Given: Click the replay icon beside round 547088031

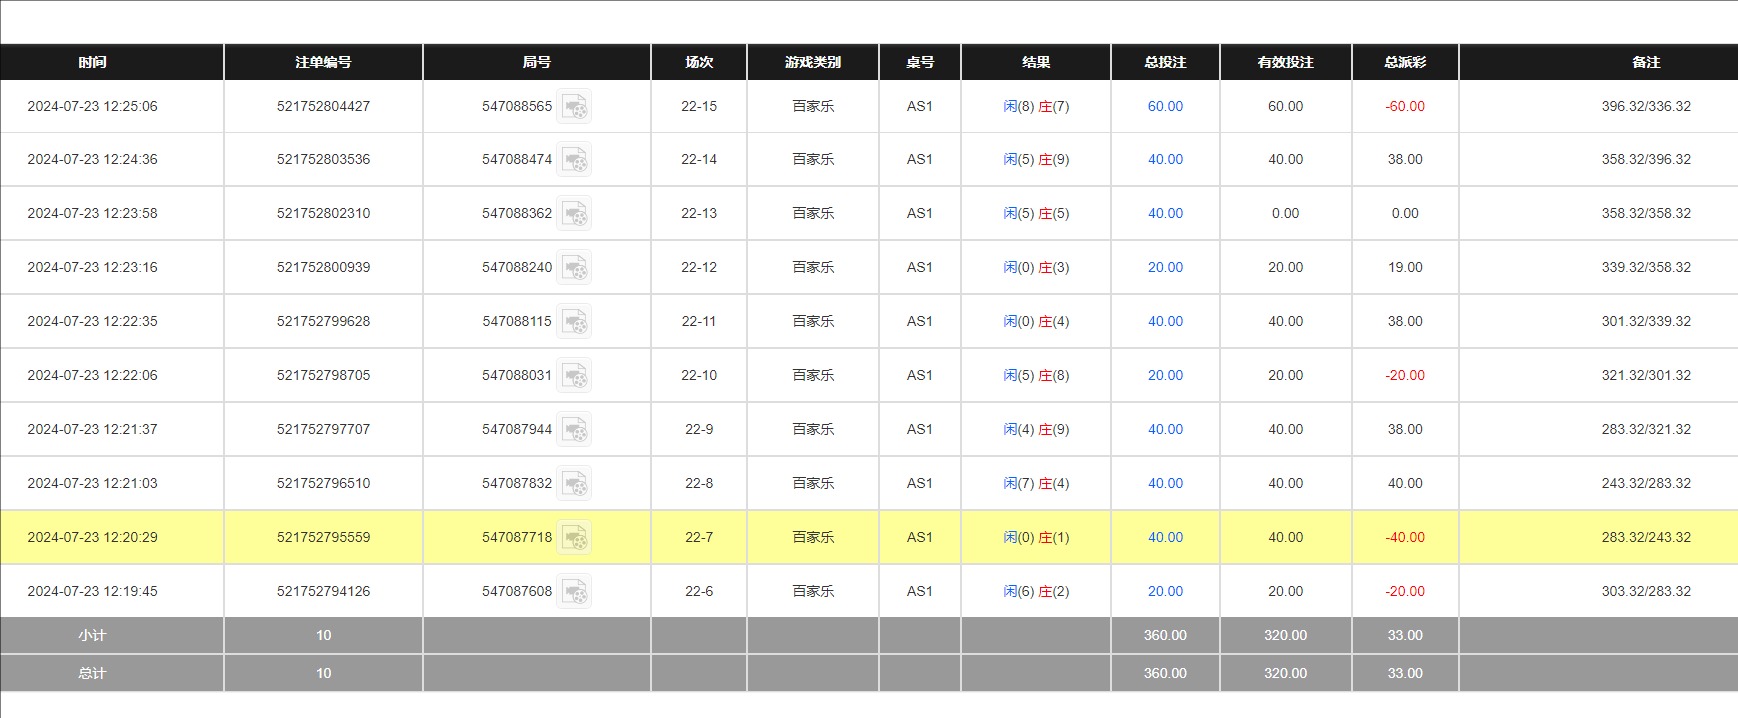Looking at the screenshot, I should pyautogui.click(x=574, y=376).
